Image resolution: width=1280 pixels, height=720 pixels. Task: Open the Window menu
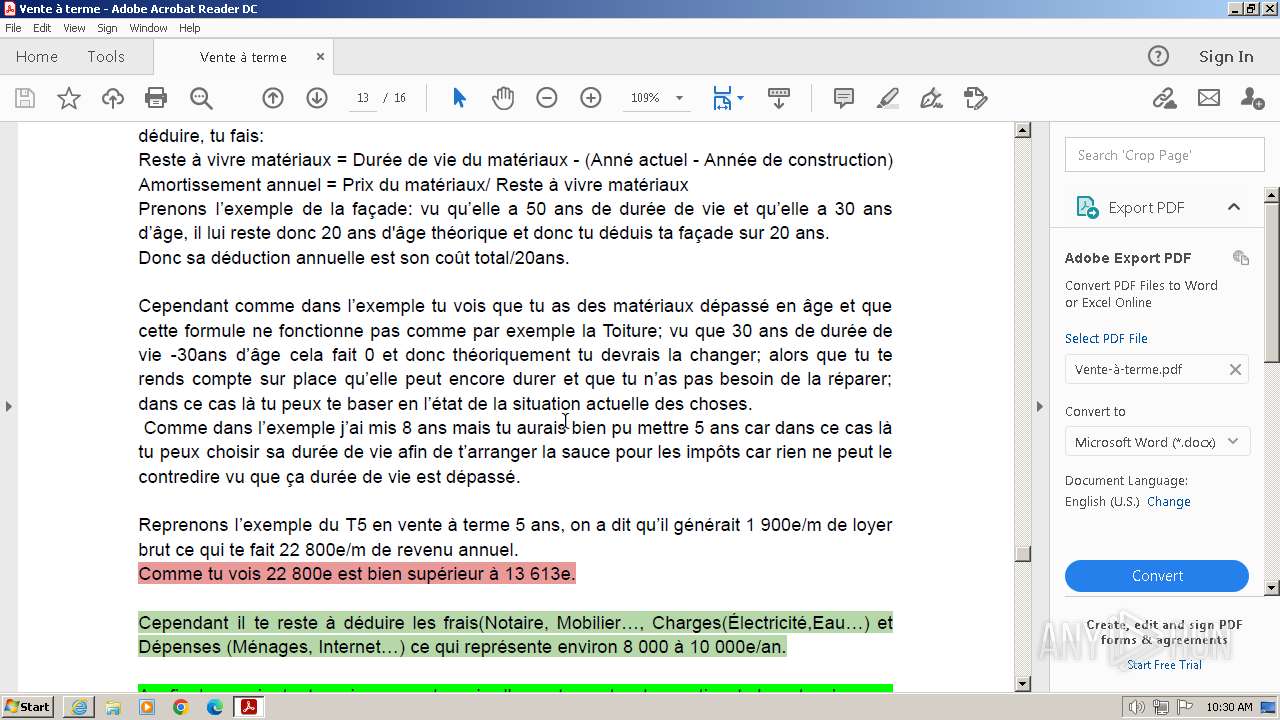[x=148, y=28]
